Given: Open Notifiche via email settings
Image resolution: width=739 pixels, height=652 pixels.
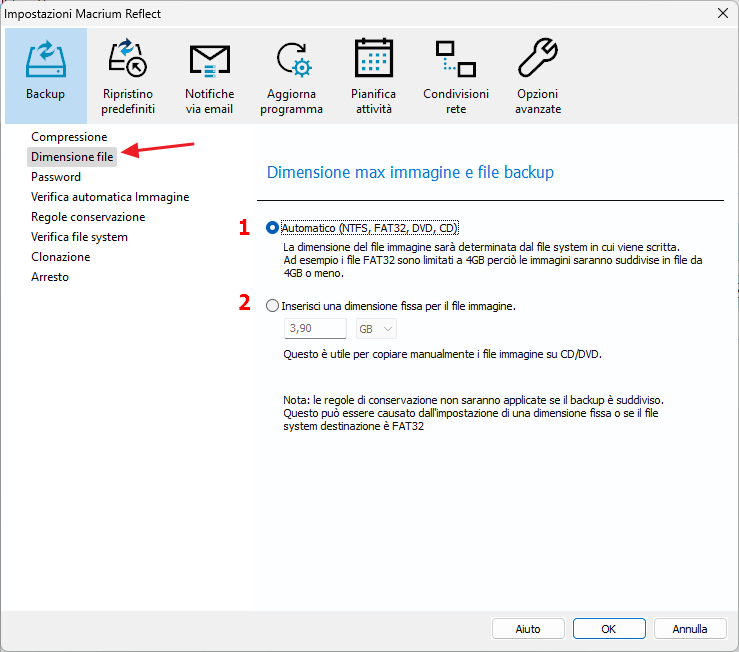Looking at the screenshot, I should pos(210,75).
